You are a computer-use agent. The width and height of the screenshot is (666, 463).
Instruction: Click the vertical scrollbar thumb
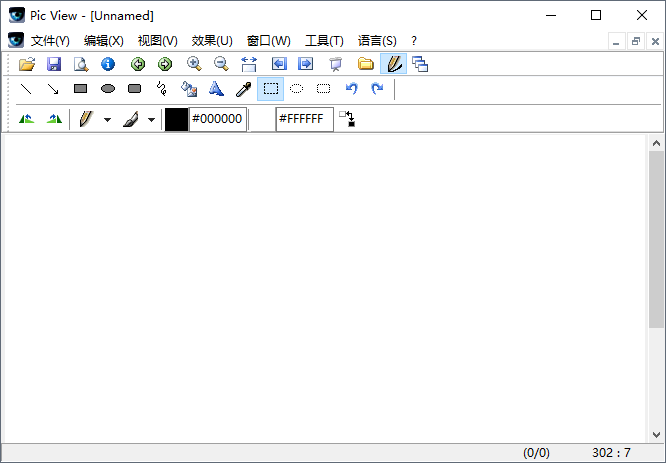(656, 239)
